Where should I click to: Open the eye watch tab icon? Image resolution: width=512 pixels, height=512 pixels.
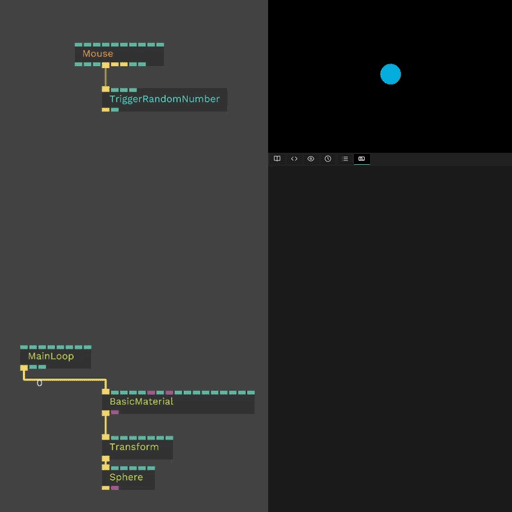coord(311,159)
